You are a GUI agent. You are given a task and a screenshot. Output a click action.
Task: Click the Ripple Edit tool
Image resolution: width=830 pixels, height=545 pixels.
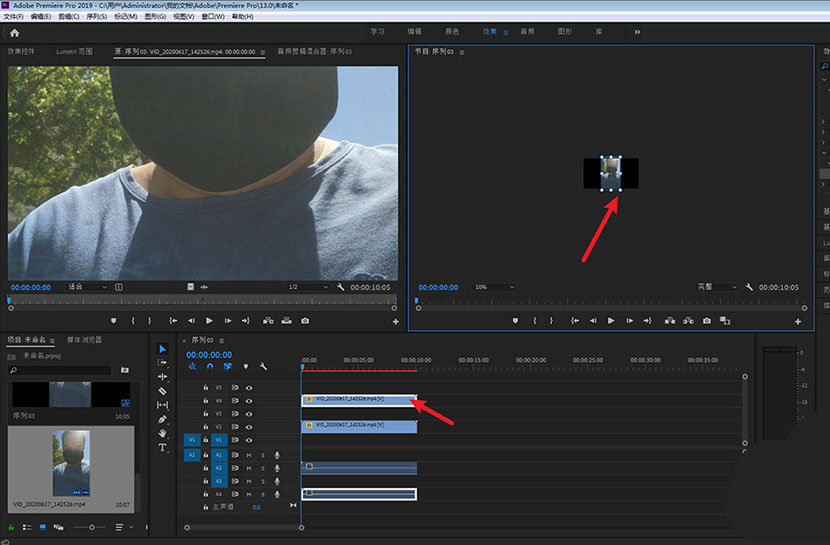click(x=163, y=377)
